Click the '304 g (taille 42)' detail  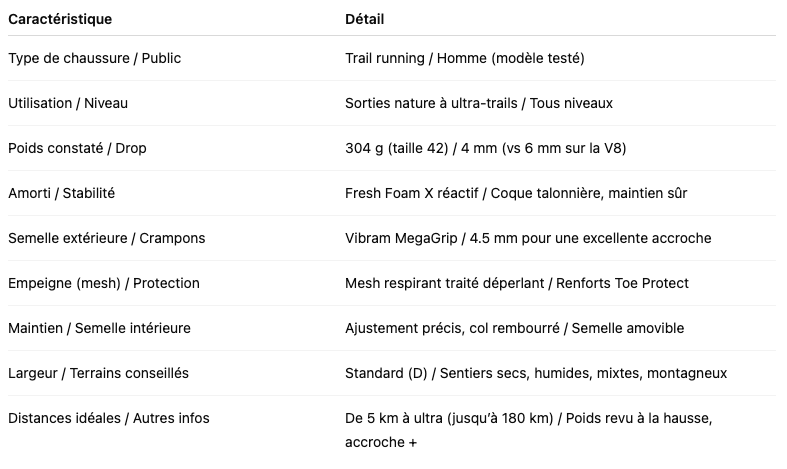(x=397, y=149)
